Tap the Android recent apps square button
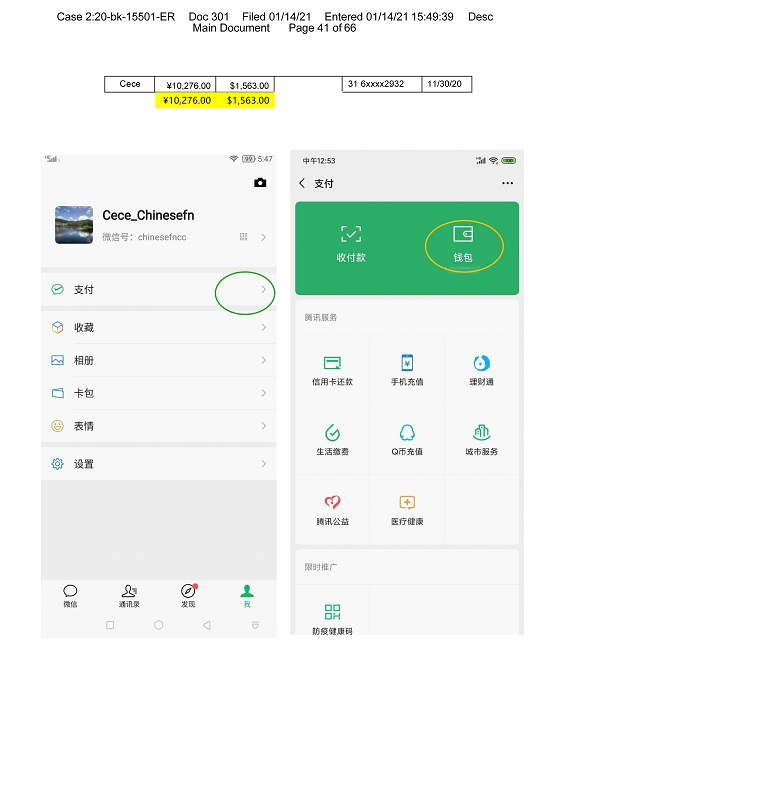Screen dimensions: 778x800 110,625
